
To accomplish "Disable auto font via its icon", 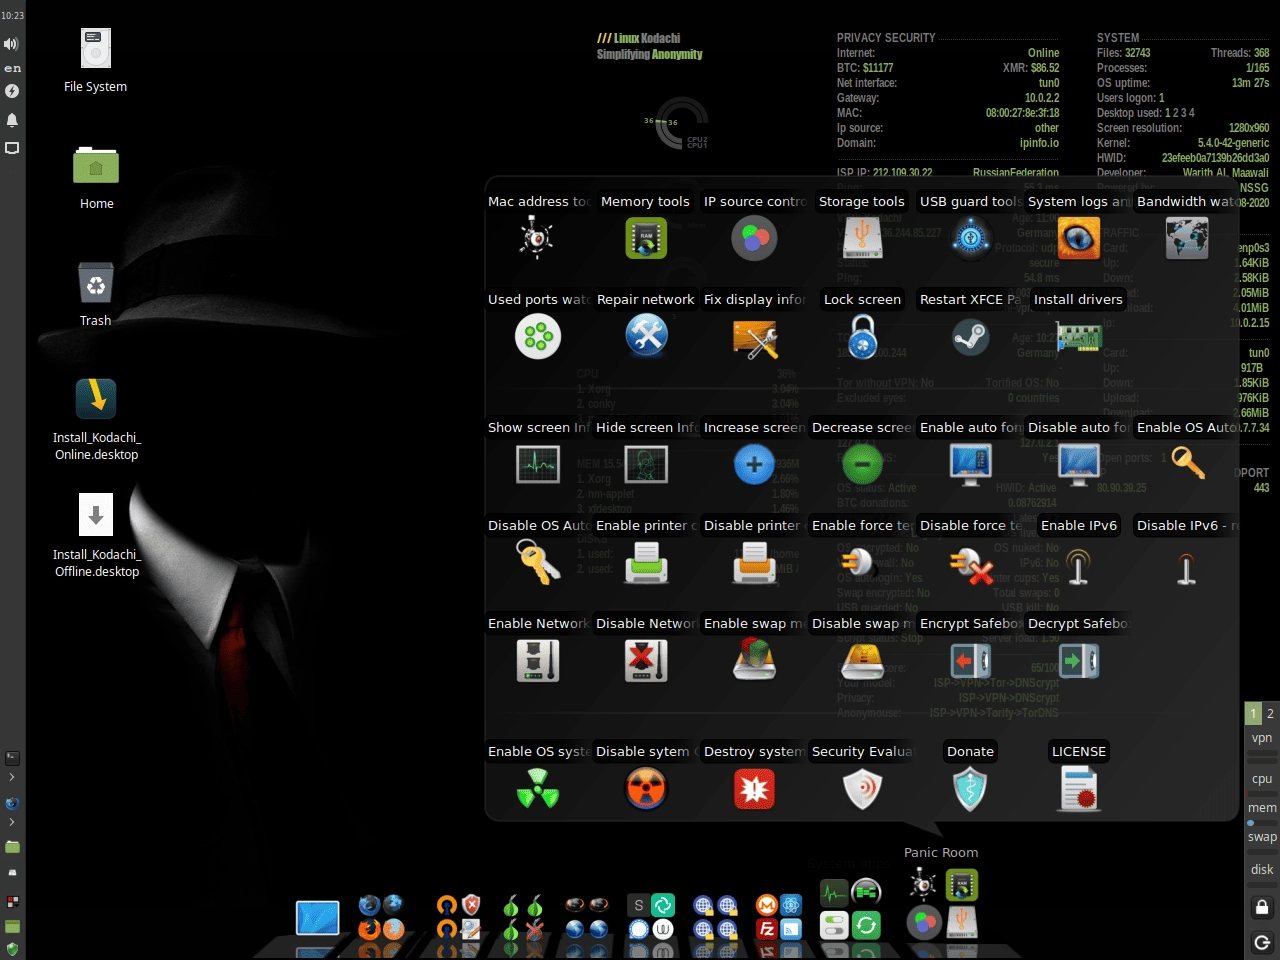I will pos(1079,464).
